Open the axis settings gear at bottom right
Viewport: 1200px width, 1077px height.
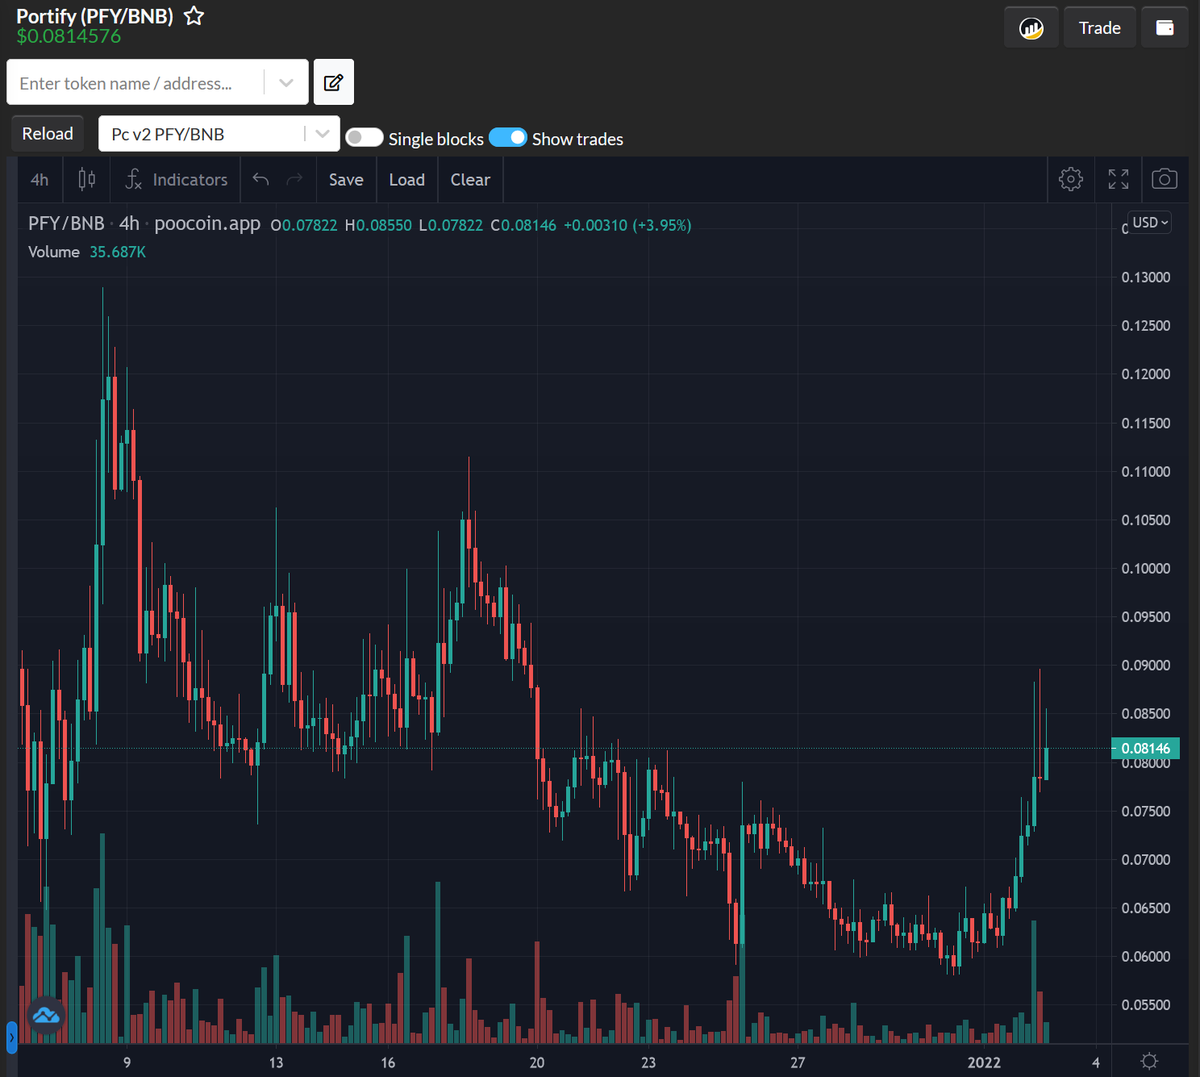[1149, 1061]
